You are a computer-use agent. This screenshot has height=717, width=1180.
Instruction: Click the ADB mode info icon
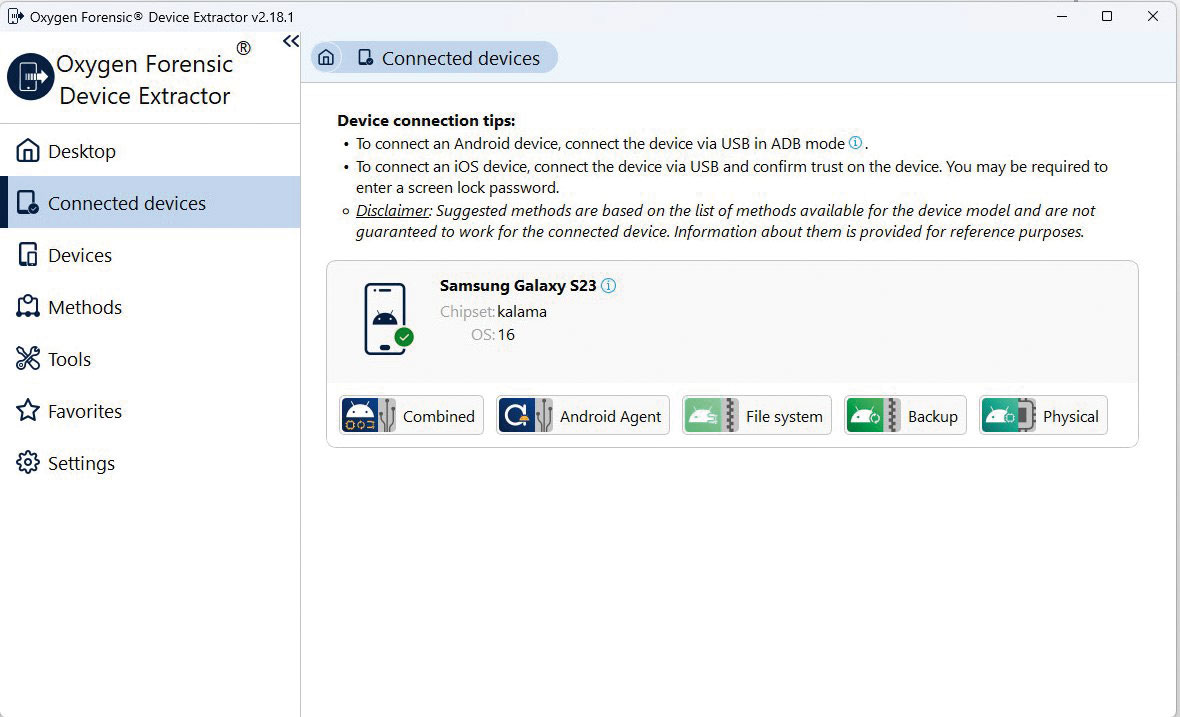click(855, 143)
